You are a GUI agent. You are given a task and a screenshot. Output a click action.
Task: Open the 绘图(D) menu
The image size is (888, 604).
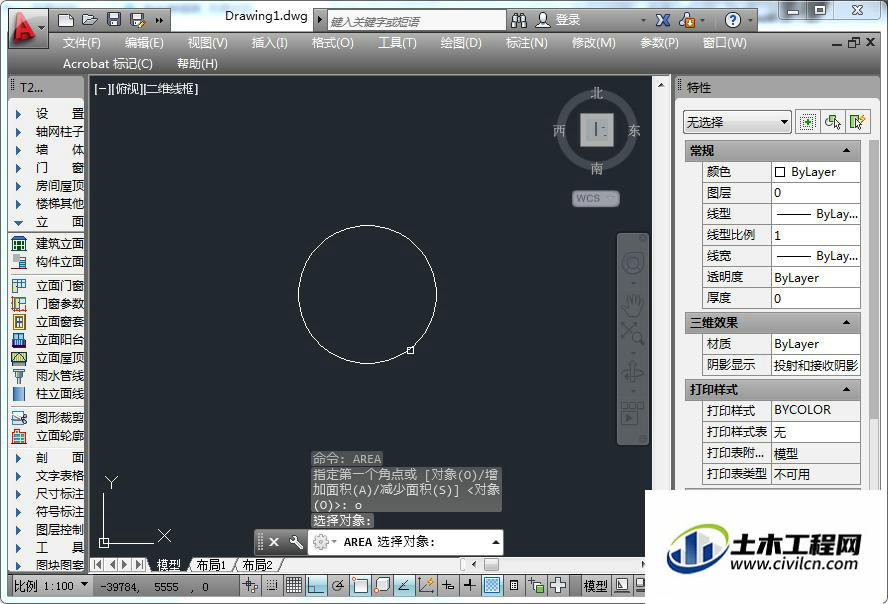click(x=461, y=42)
